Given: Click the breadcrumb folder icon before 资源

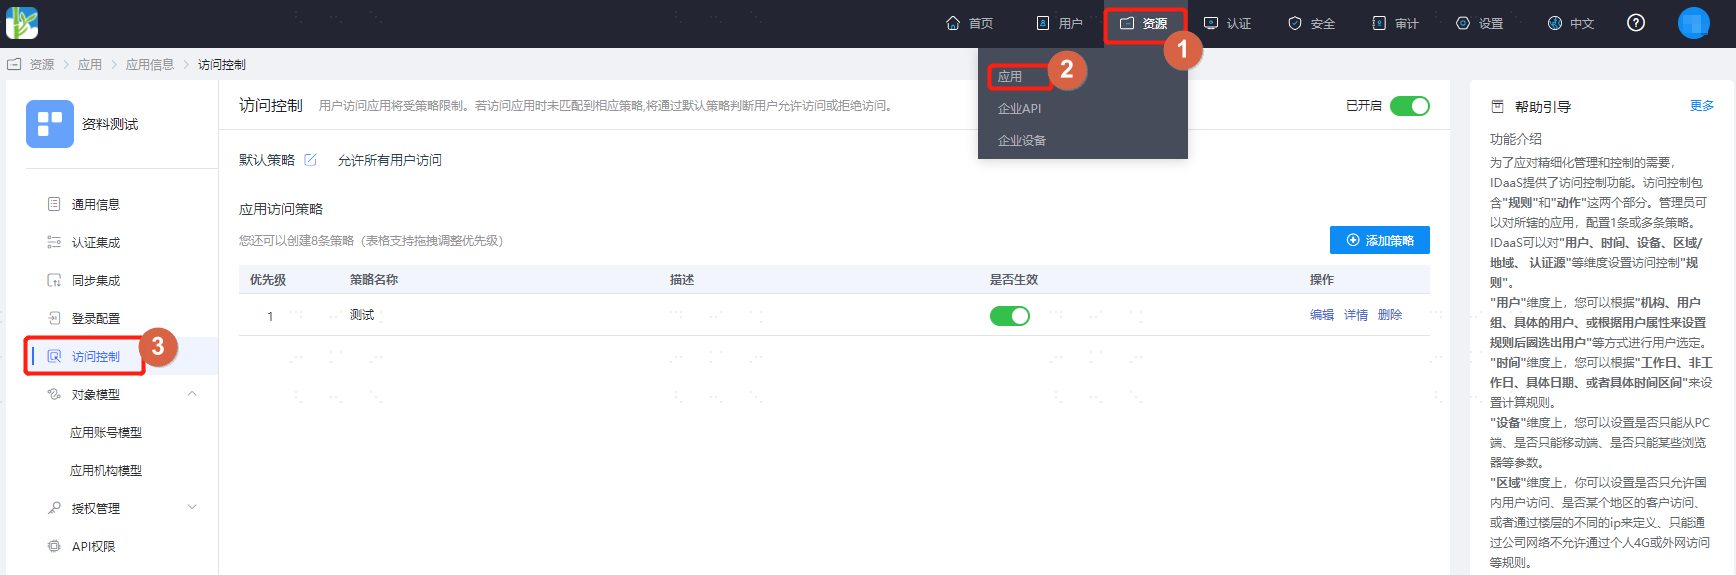Looking at the screenshot, I should point(14,64).
